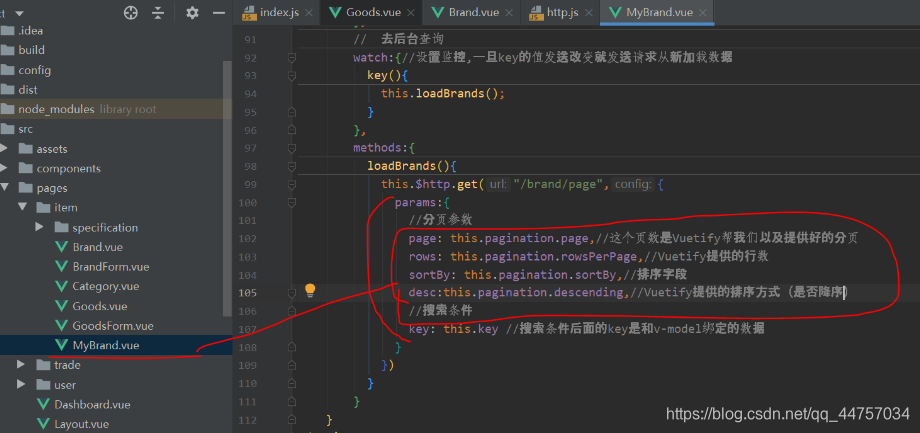Click fold marker at line 100 params
Viewport: 920px width, 433px height.
292,202
